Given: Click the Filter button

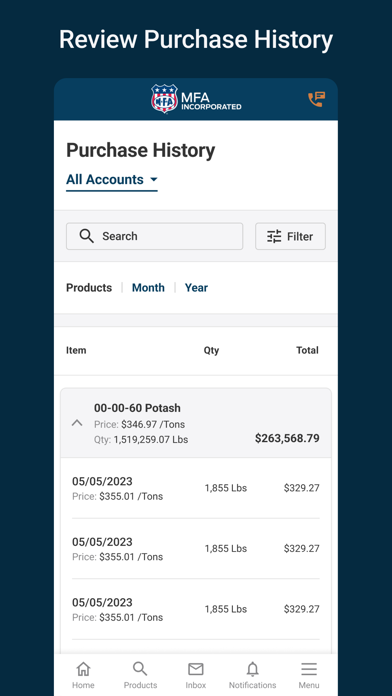Looking at the screenshot, I should pyautogui.click(x=290, y=236).
